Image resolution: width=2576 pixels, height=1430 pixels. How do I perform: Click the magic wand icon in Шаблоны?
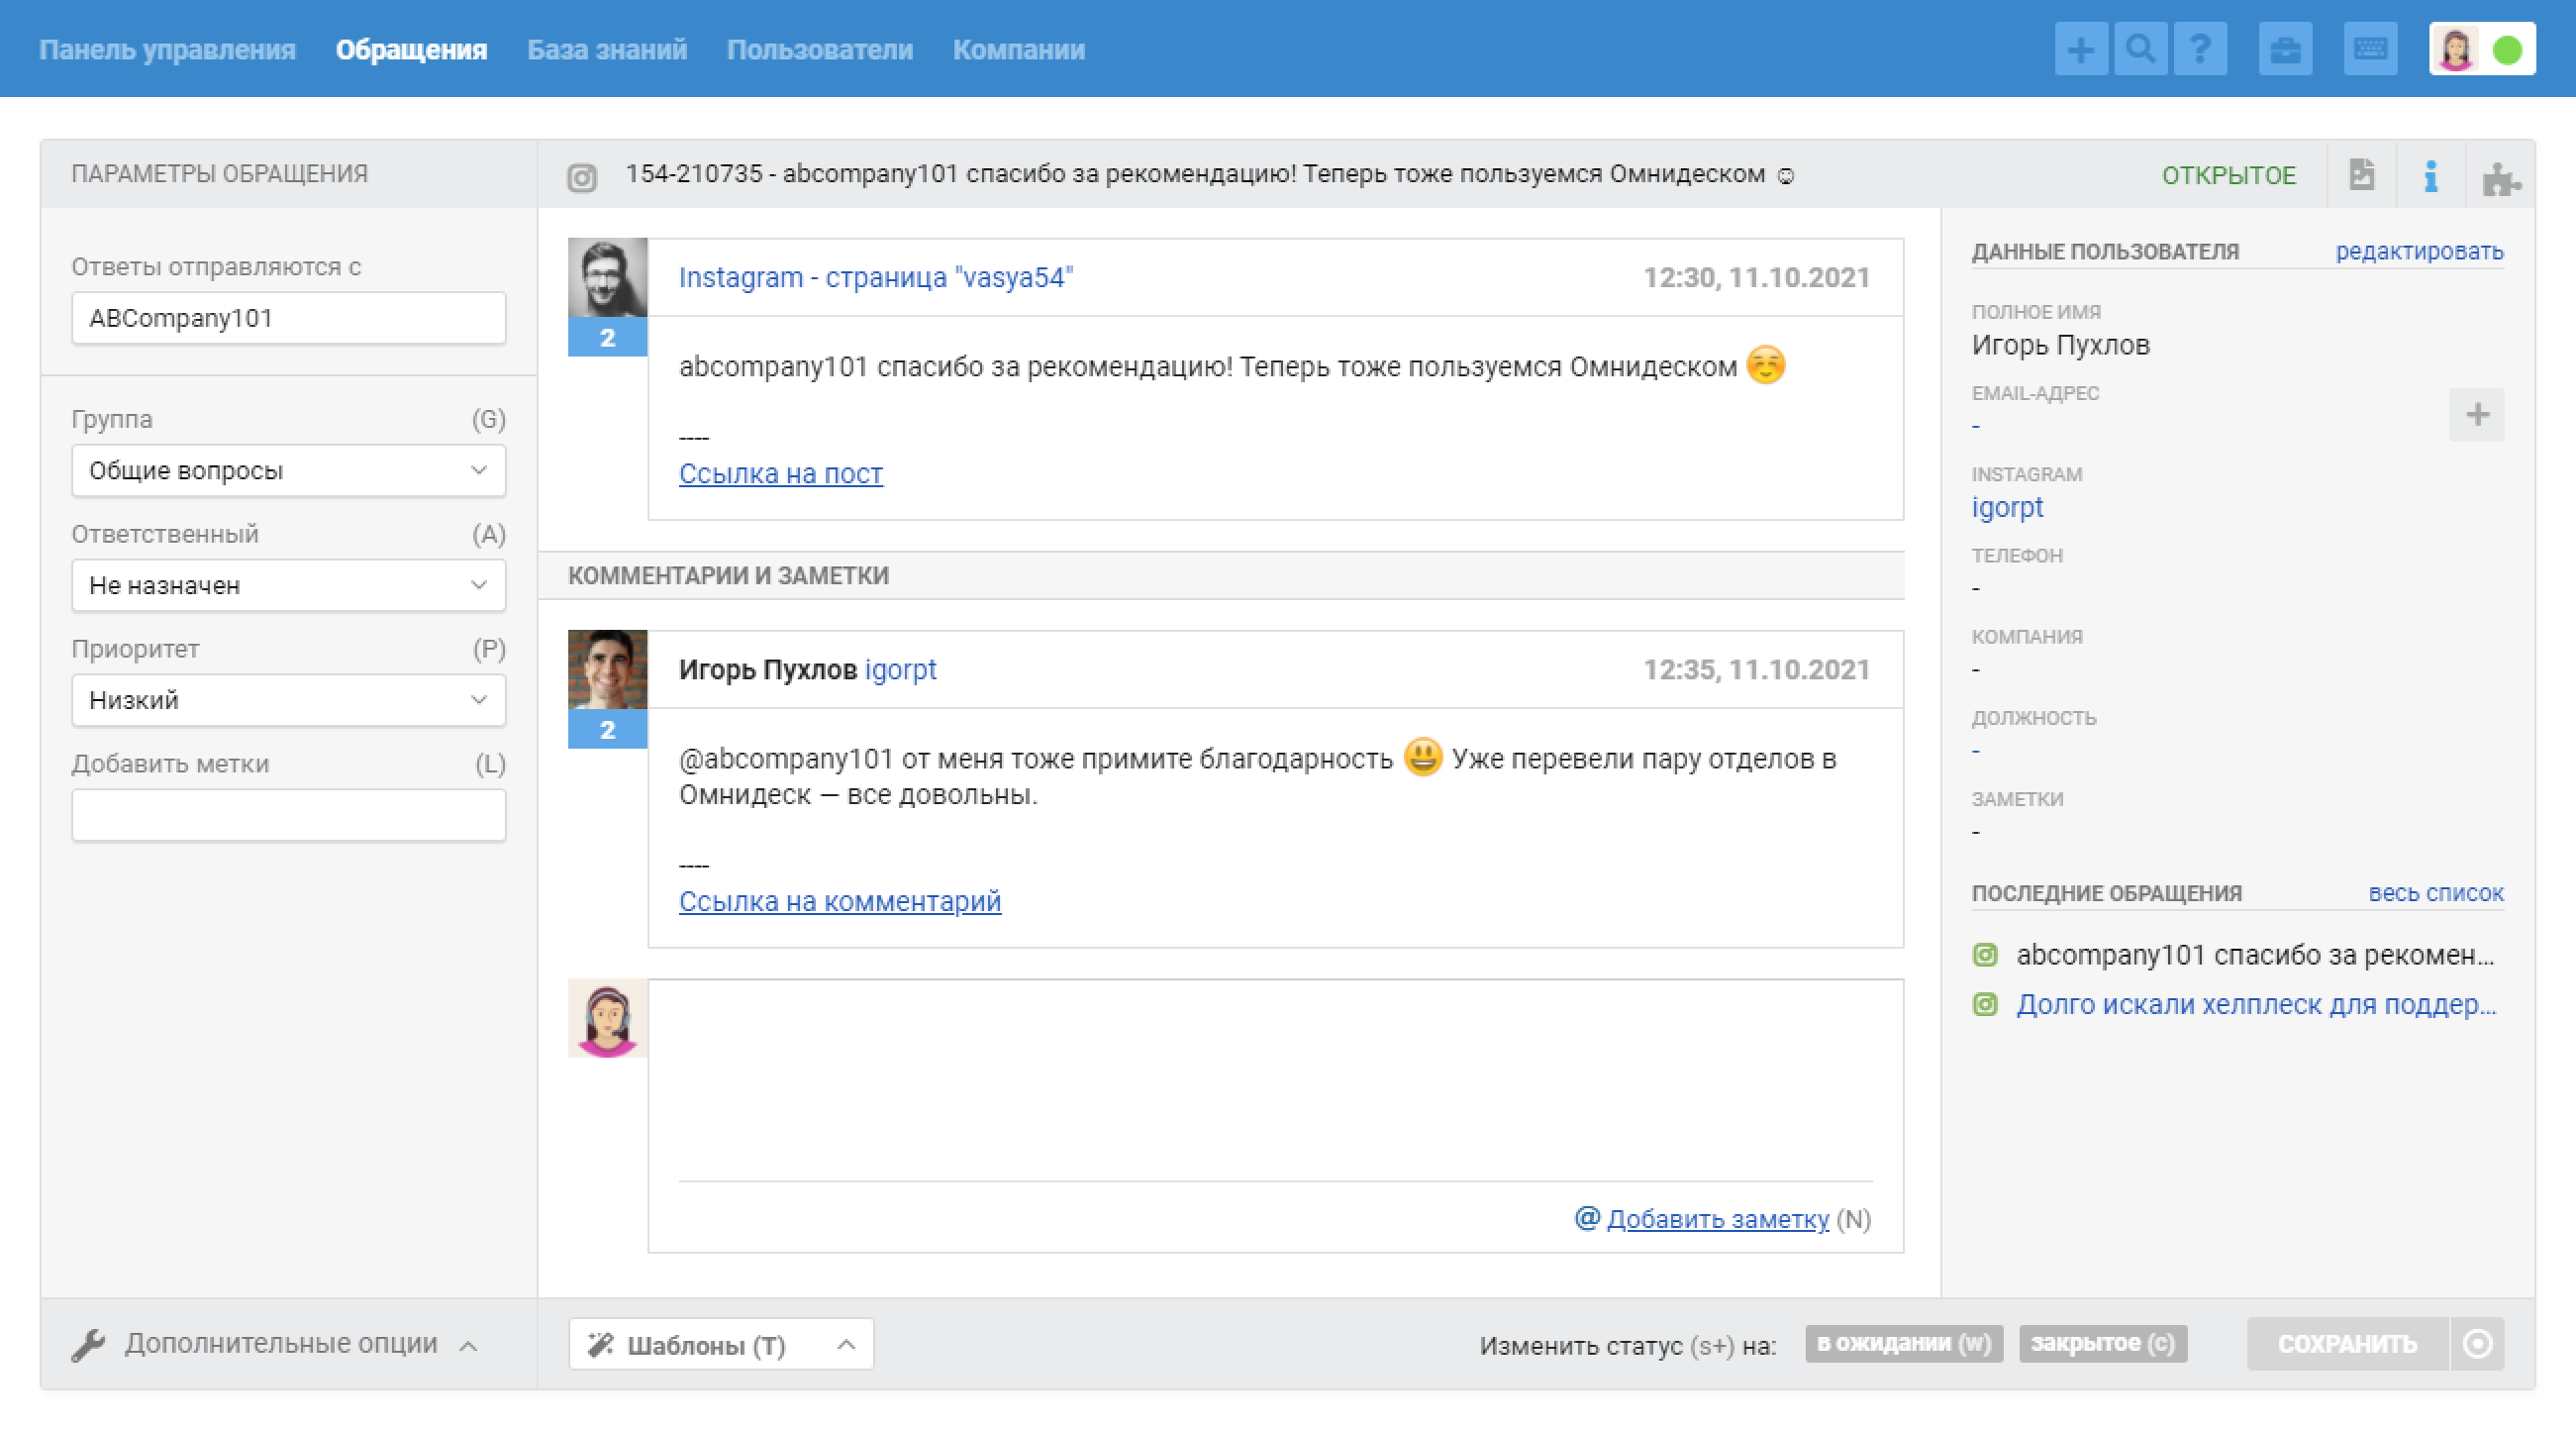600,1344
